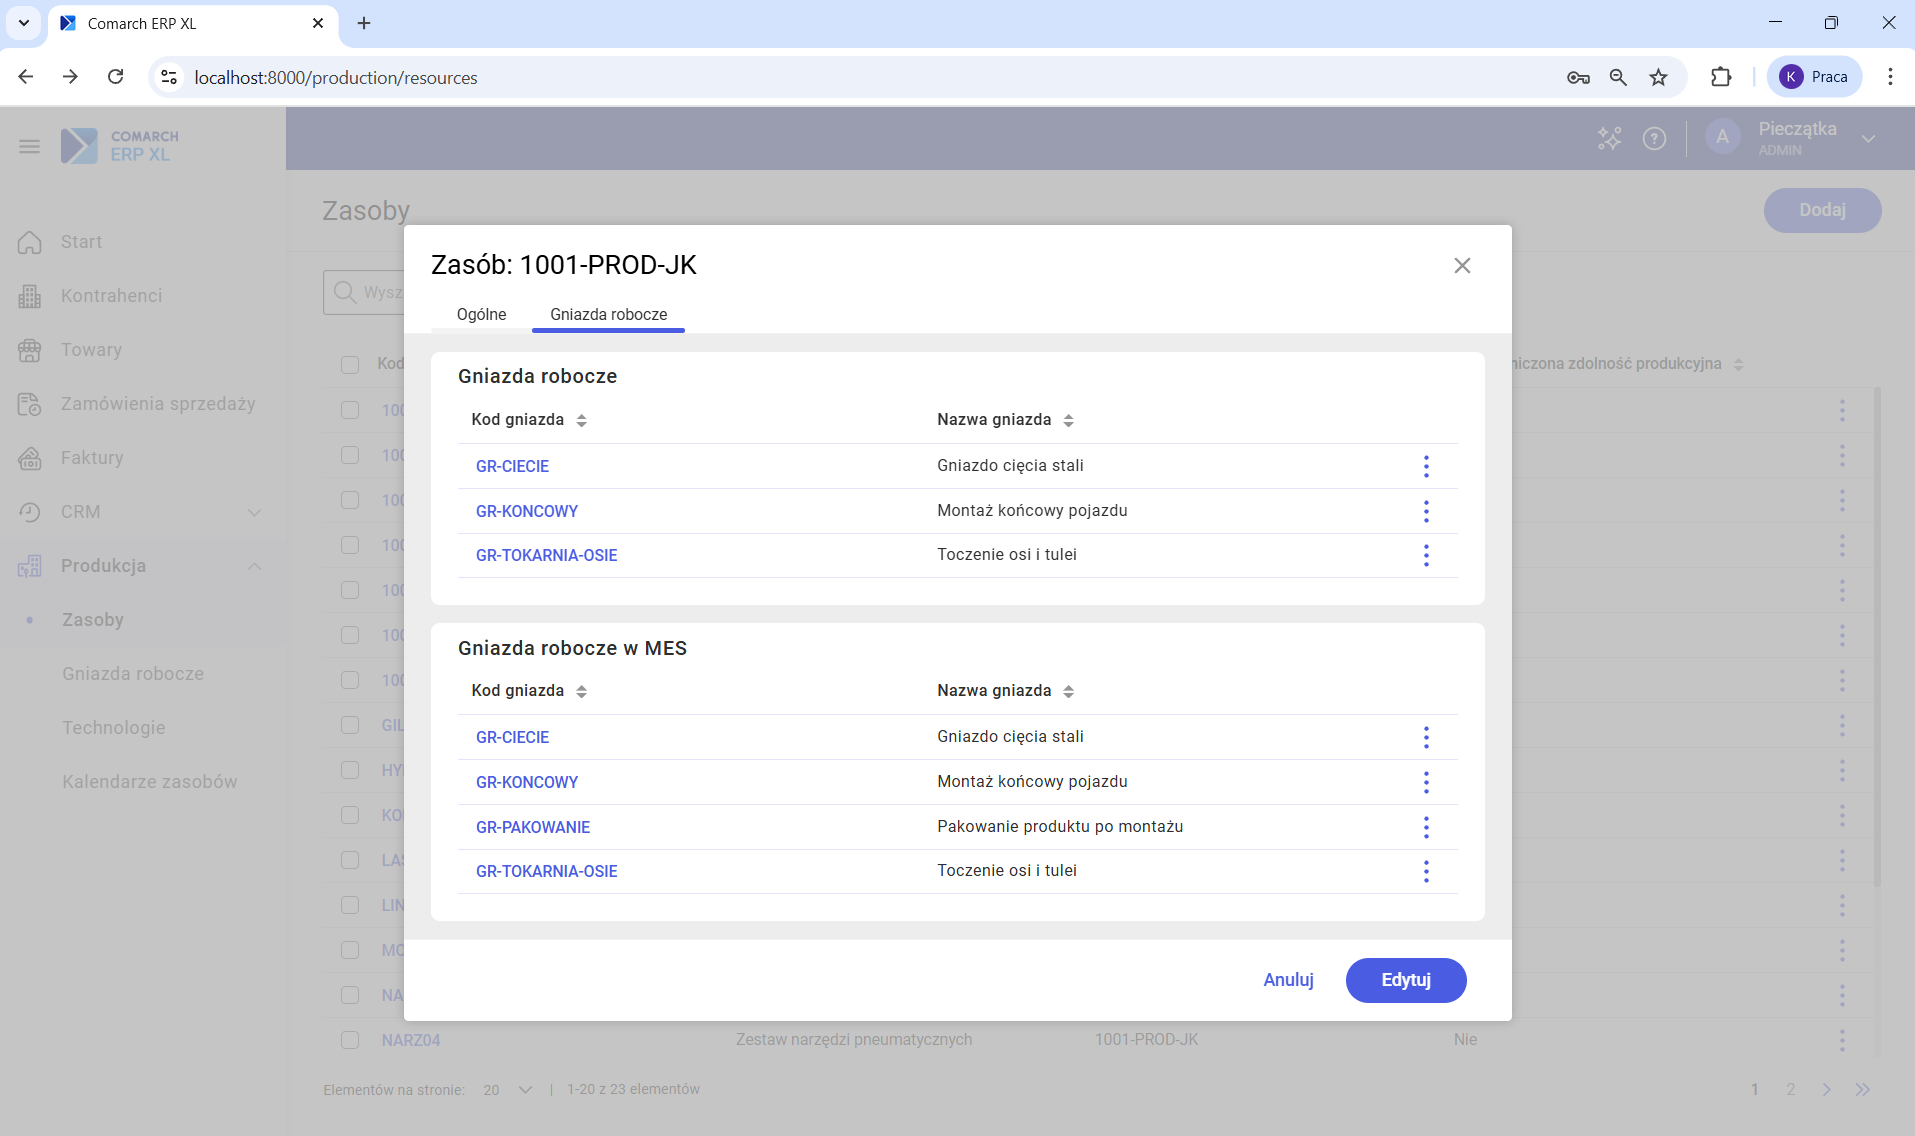Open the items-per-page dropdown

point(507,1090)
